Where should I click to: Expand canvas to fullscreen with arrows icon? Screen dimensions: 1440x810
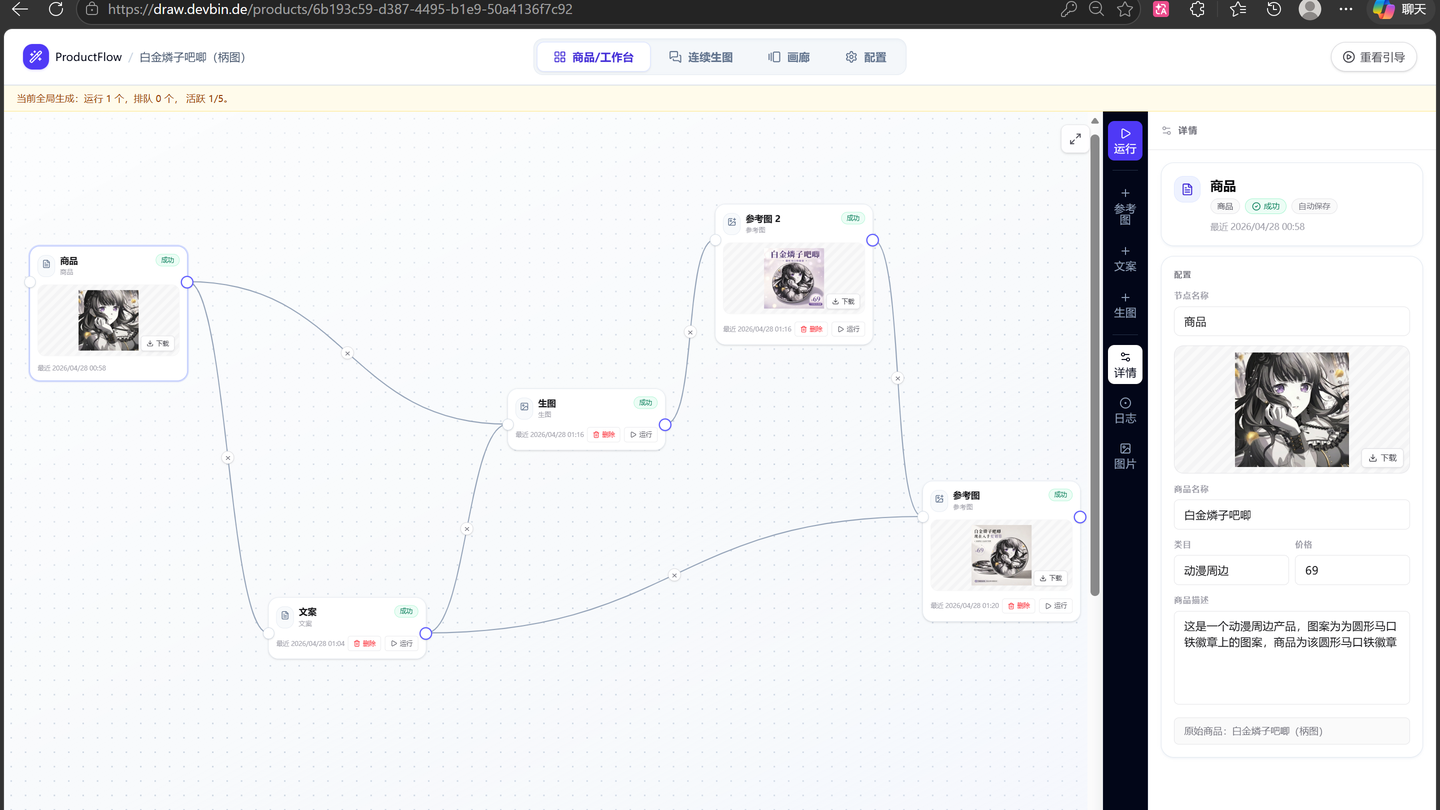pos(1075,139)
